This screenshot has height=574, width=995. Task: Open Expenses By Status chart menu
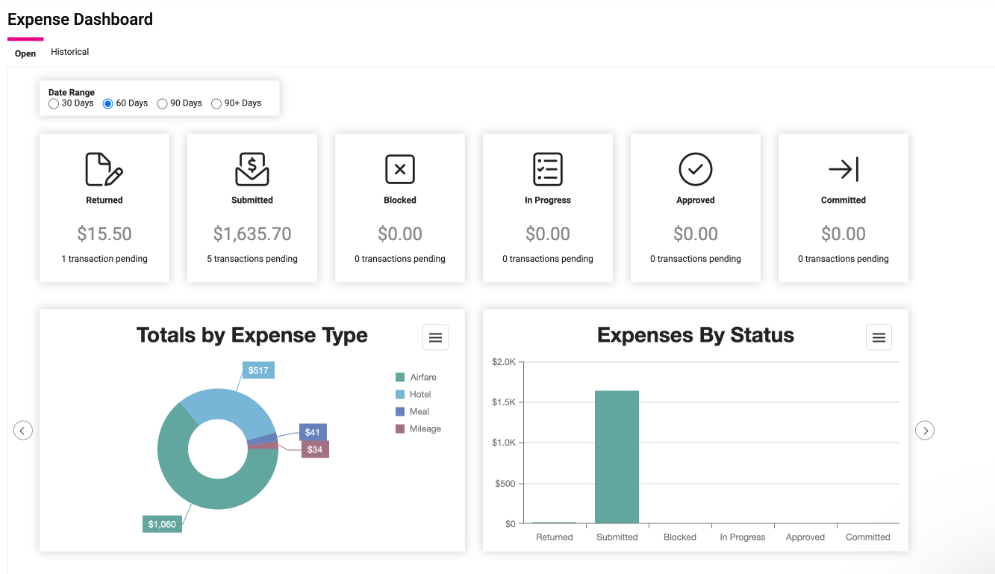click(x=879, y=338)
